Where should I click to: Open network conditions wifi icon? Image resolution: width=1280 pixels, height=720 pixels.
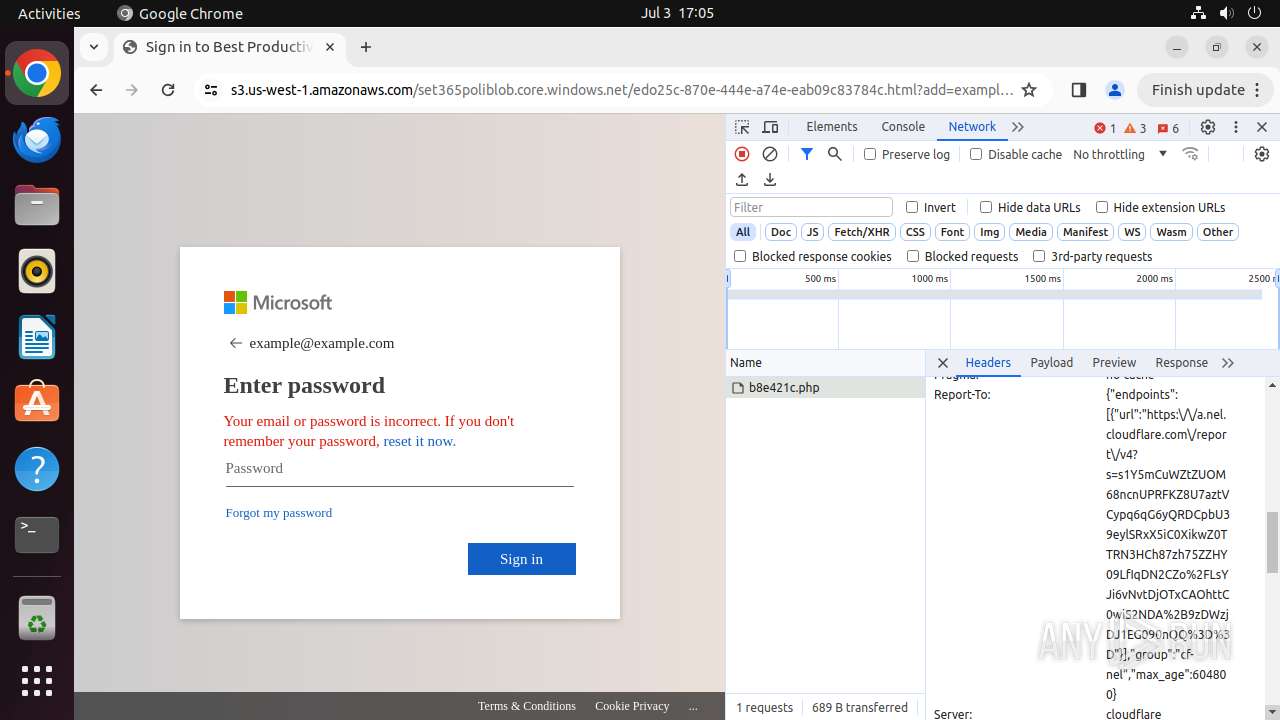[1190, 154]
